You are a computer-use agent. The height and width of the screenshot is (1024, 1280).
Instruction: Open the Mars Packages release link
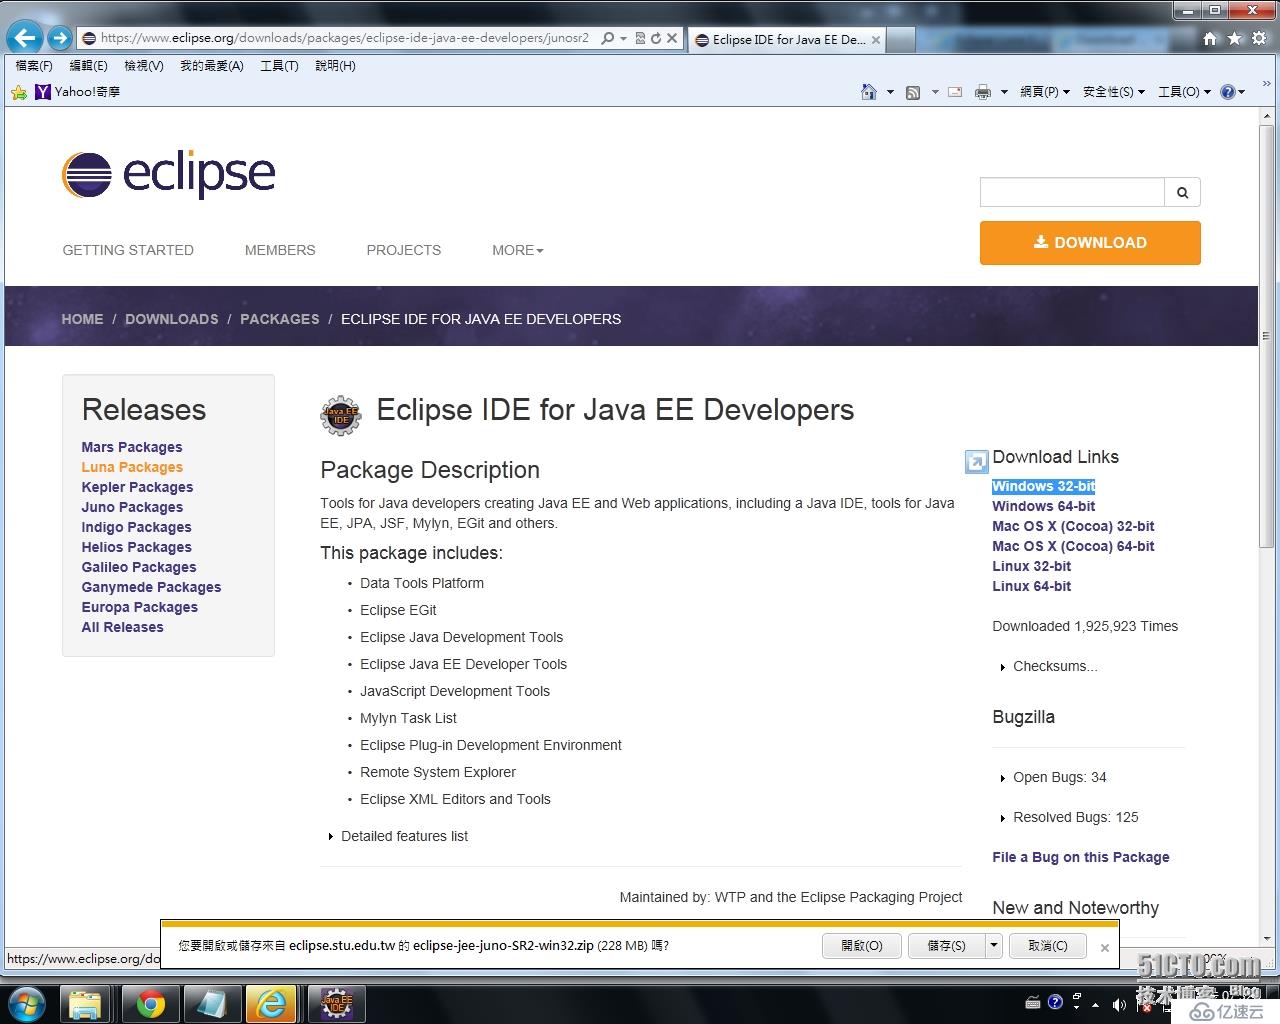(132, 447)
